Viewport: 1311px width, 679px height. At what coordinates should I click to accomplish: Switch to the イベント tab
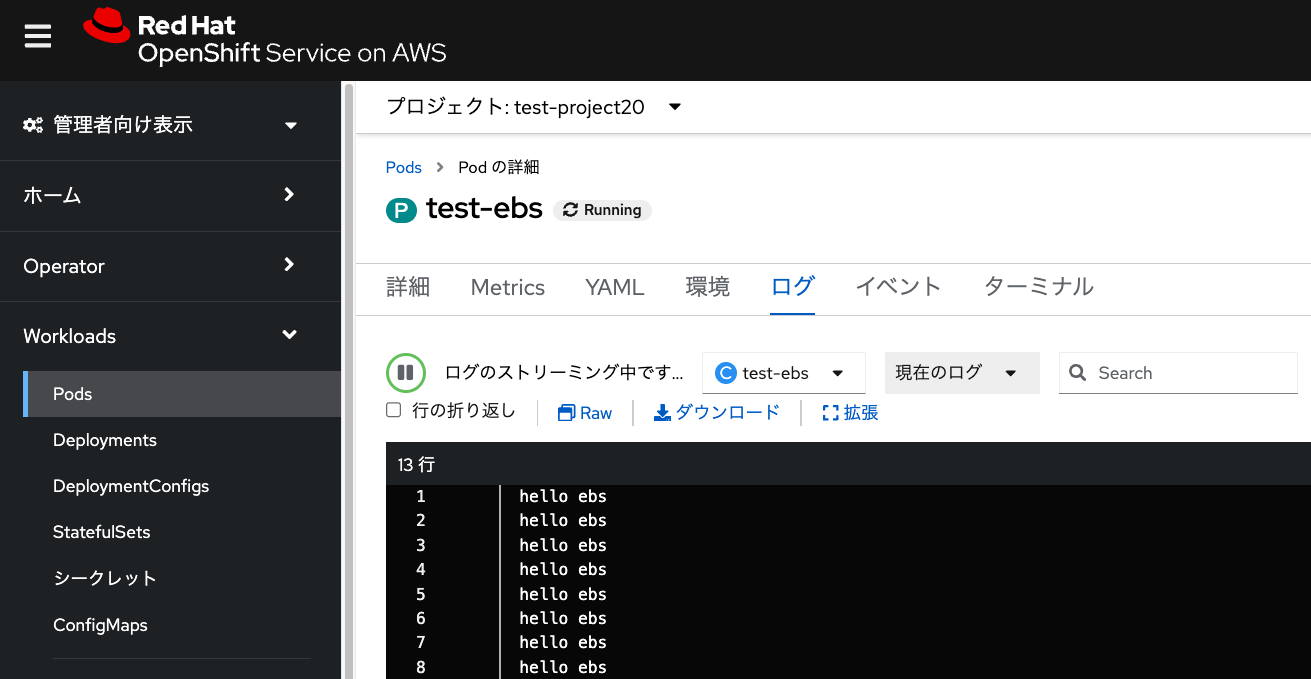coord(899,287)
